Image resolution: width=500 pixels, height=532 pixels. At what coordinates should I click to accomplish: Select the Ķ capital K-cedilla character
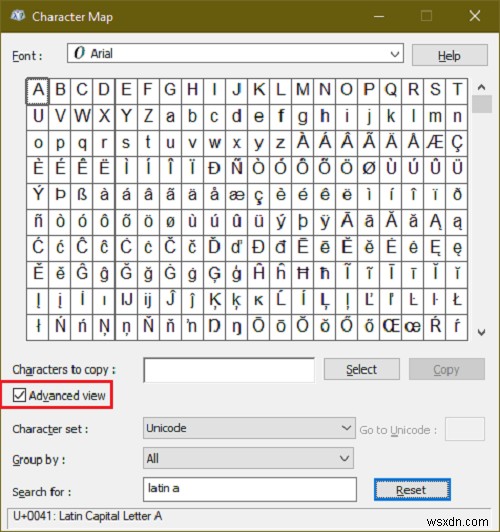coord(214,301)
